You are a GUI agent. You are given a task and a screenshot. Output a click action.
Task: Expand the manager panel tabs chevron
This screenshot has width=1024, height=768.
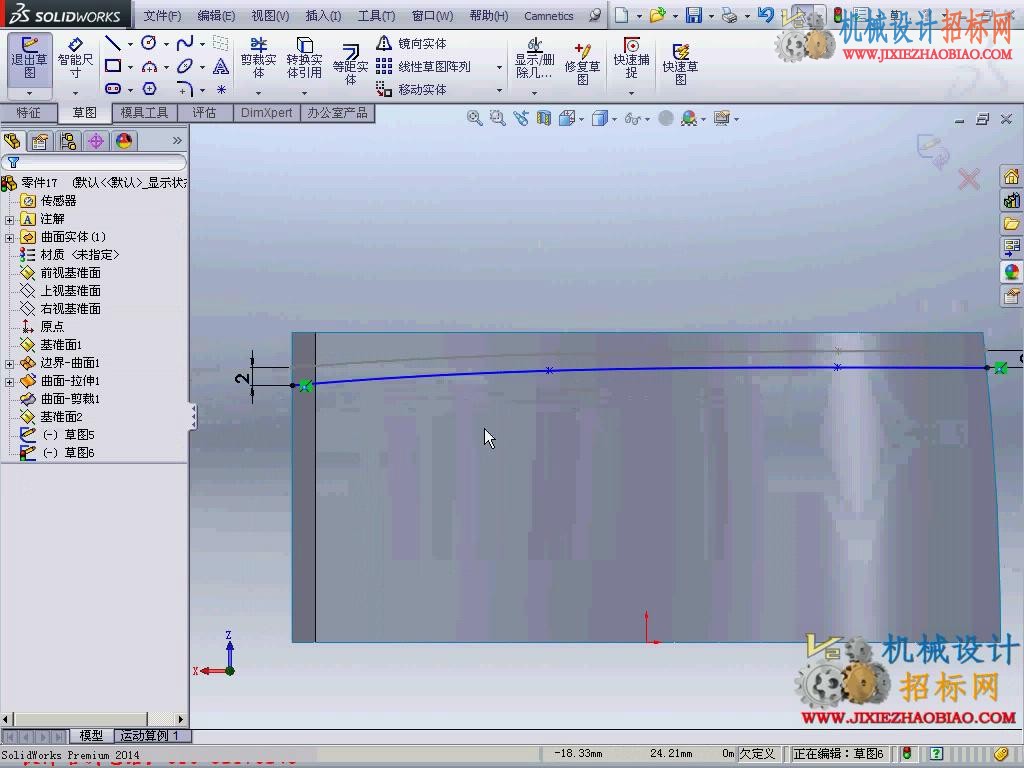pos(176,140)
